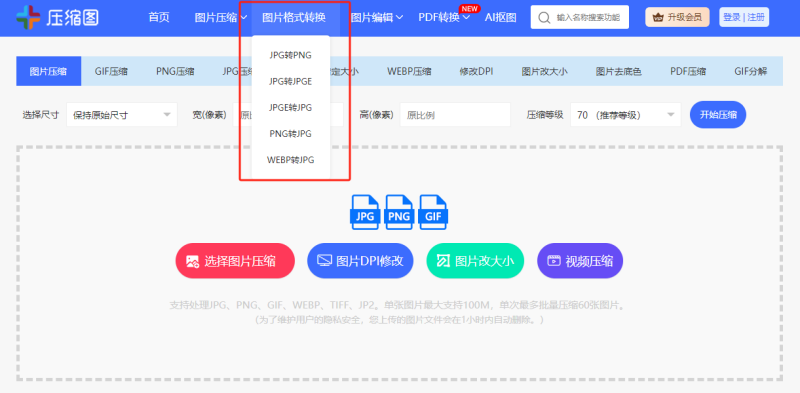Open the 选择尺寸 dropdown

[122, 115]
